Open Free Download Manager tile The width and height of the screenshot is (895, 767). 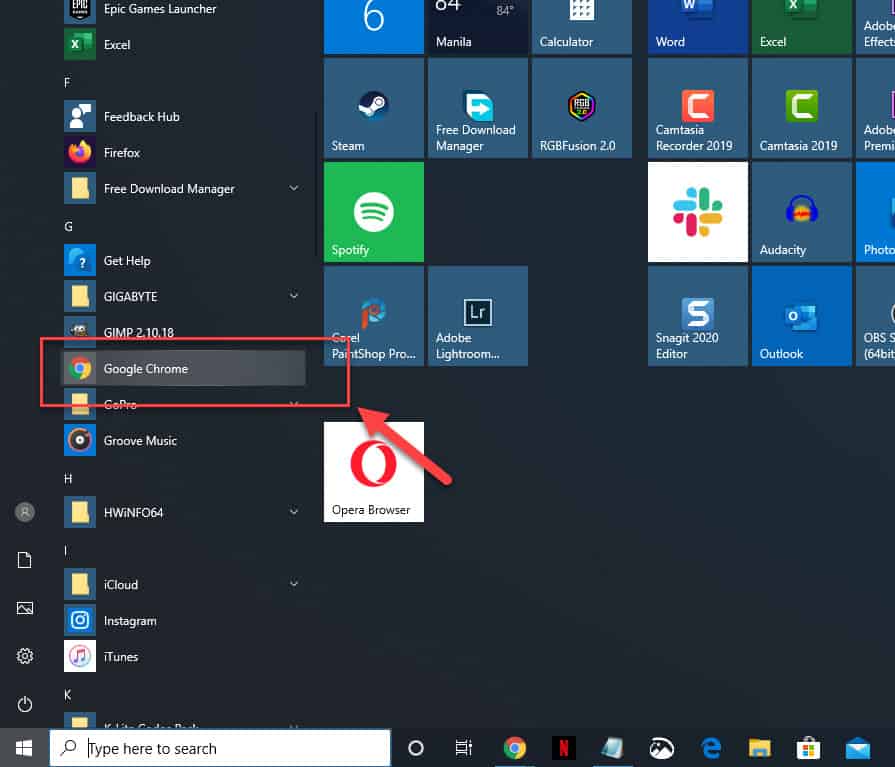478,108
